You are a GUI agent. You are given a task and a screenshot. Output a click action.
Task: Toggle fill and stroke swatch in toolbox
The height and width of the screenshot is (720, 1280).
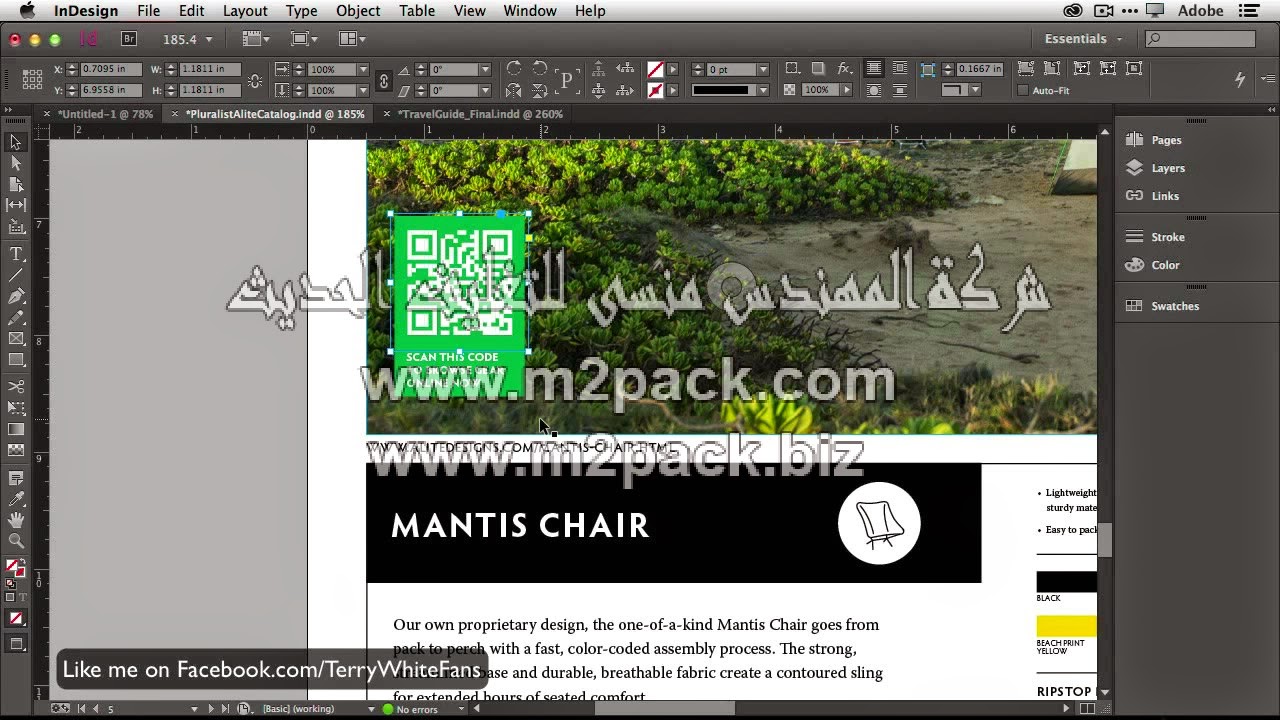tap(15, 569)
